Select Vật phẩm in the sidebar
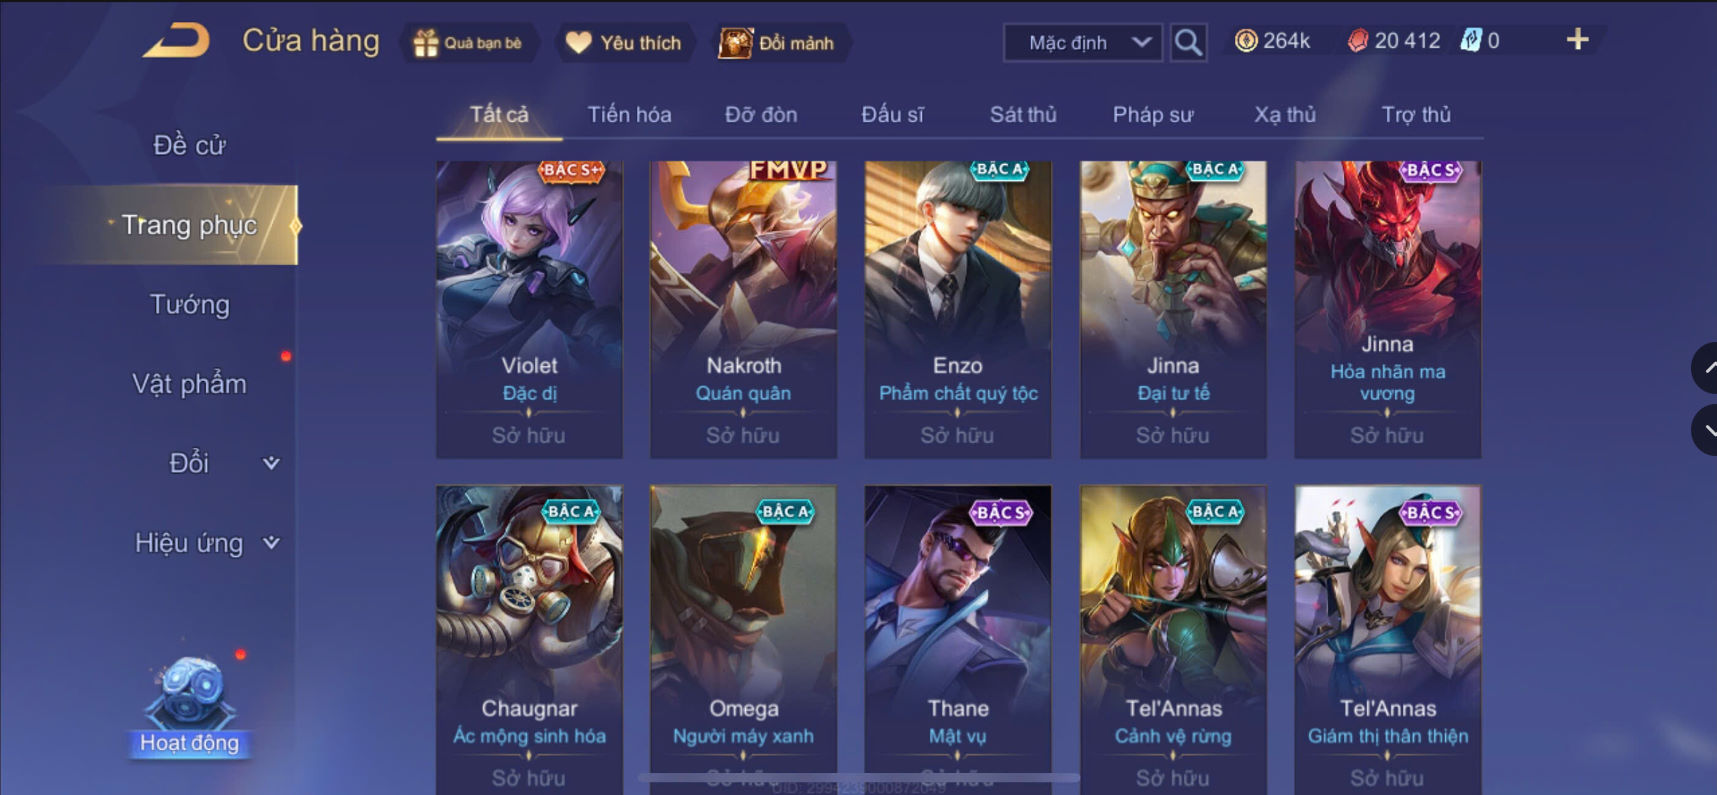This screenshot has height=795, width=1717. (190, 383)
